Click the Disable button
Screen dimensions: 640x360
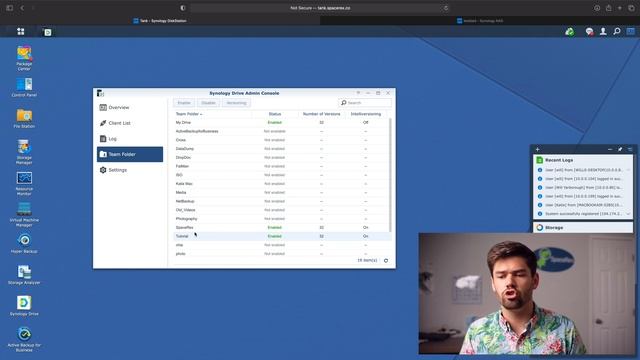pyautogui.click(x=208, y=103)
